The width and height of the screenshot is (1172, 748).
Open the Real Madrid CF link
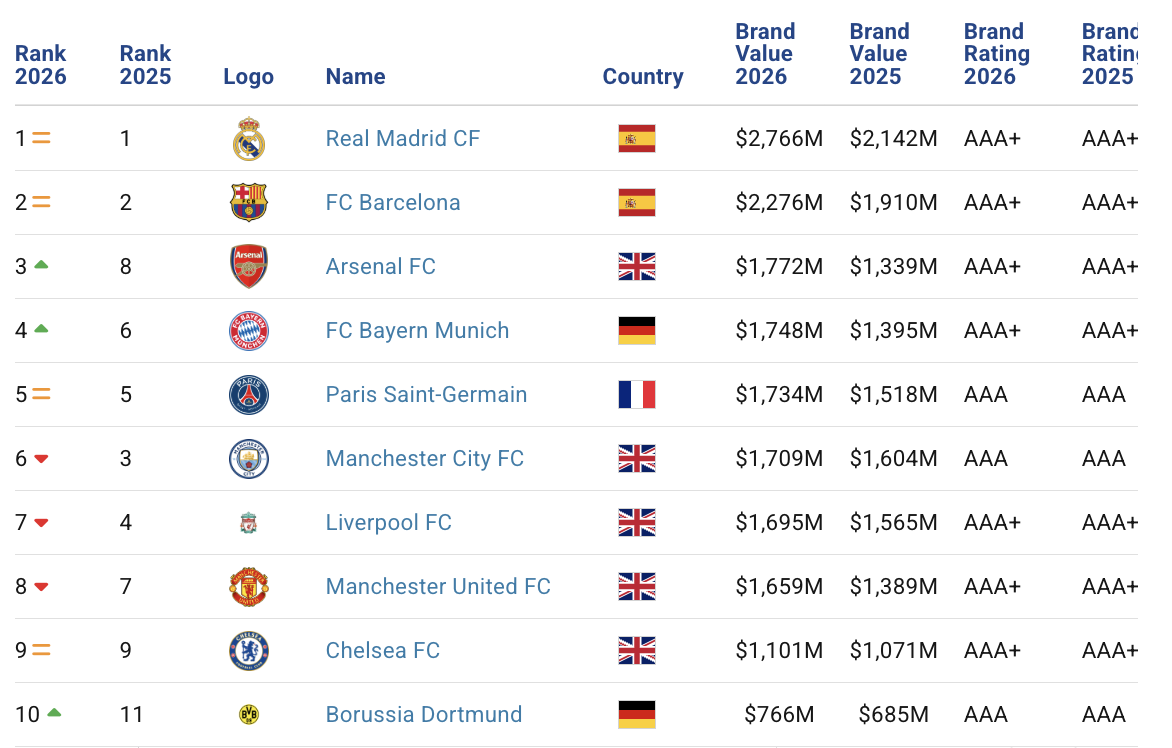point(403,139)
